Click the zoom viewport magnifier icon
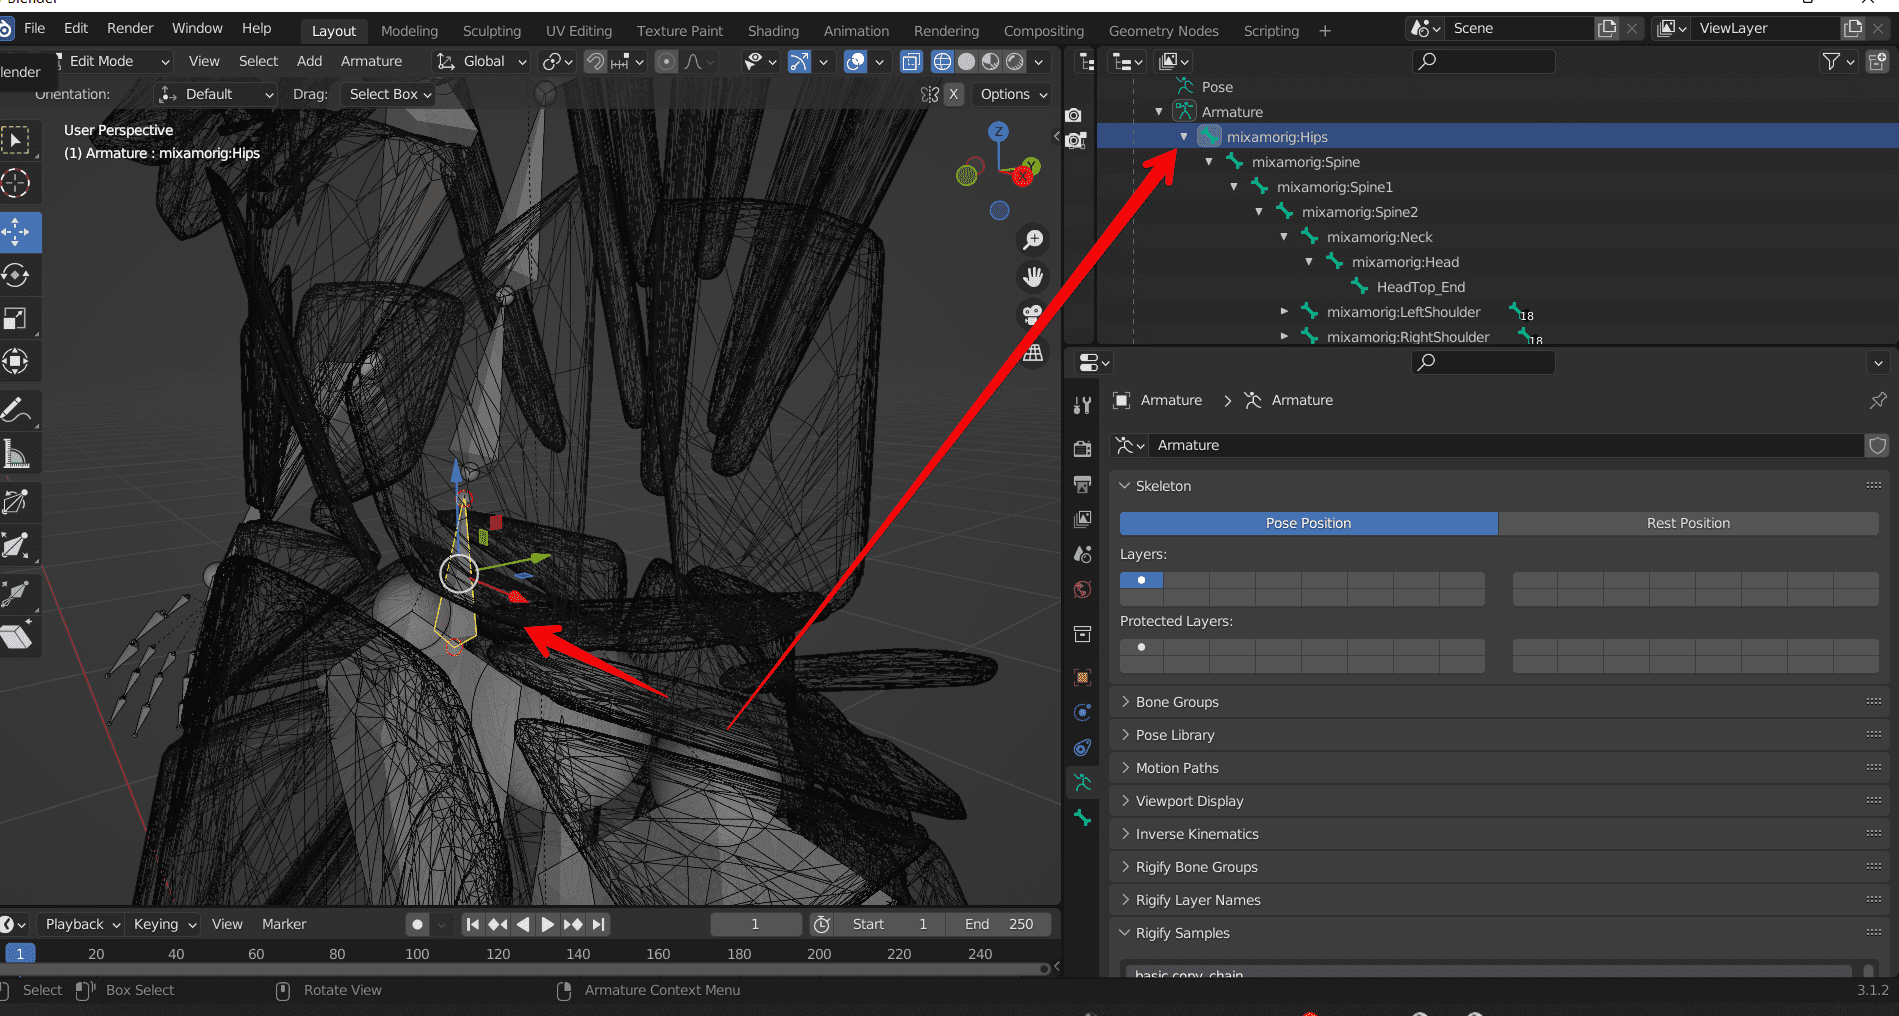This screenshot has width=1899, height=1016. click(1032, 240)
